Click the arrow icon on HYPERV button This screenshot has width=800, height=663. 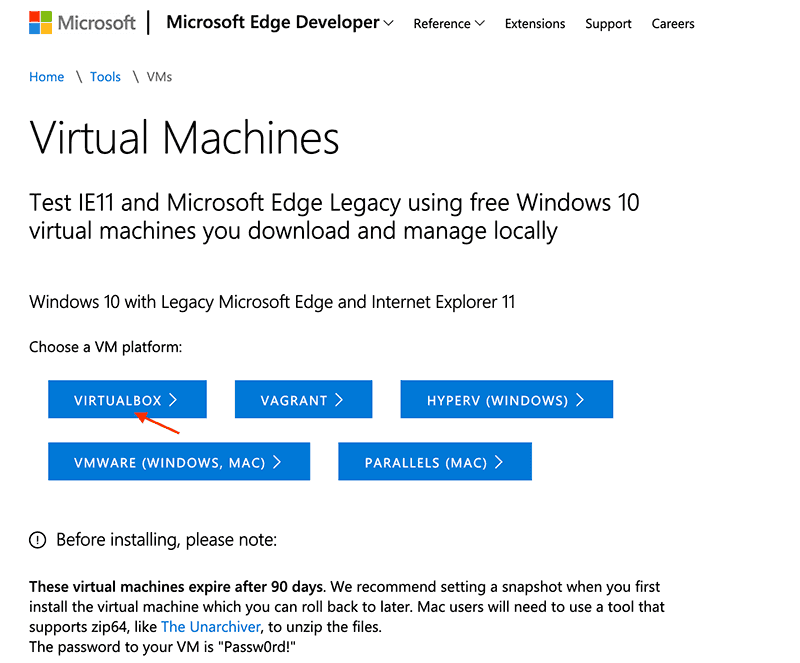coord(580,398)
